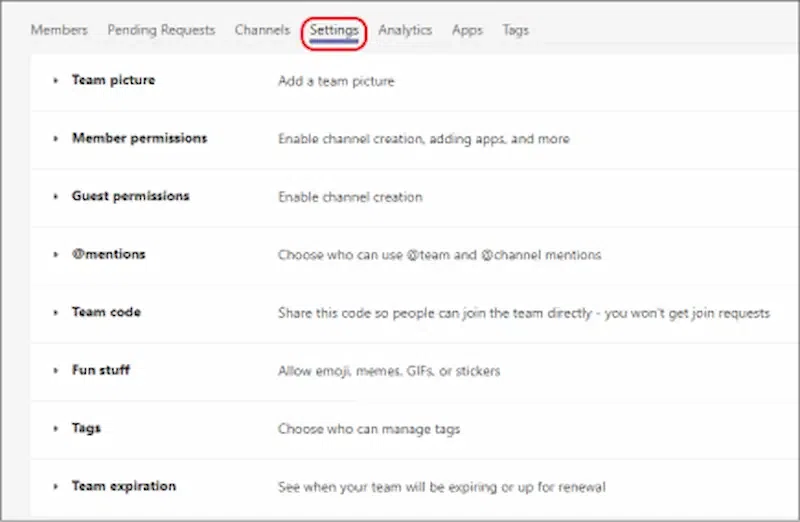Switch to the Members tab
This screenshot has height=522, width=800.
(x=59, y=30)
